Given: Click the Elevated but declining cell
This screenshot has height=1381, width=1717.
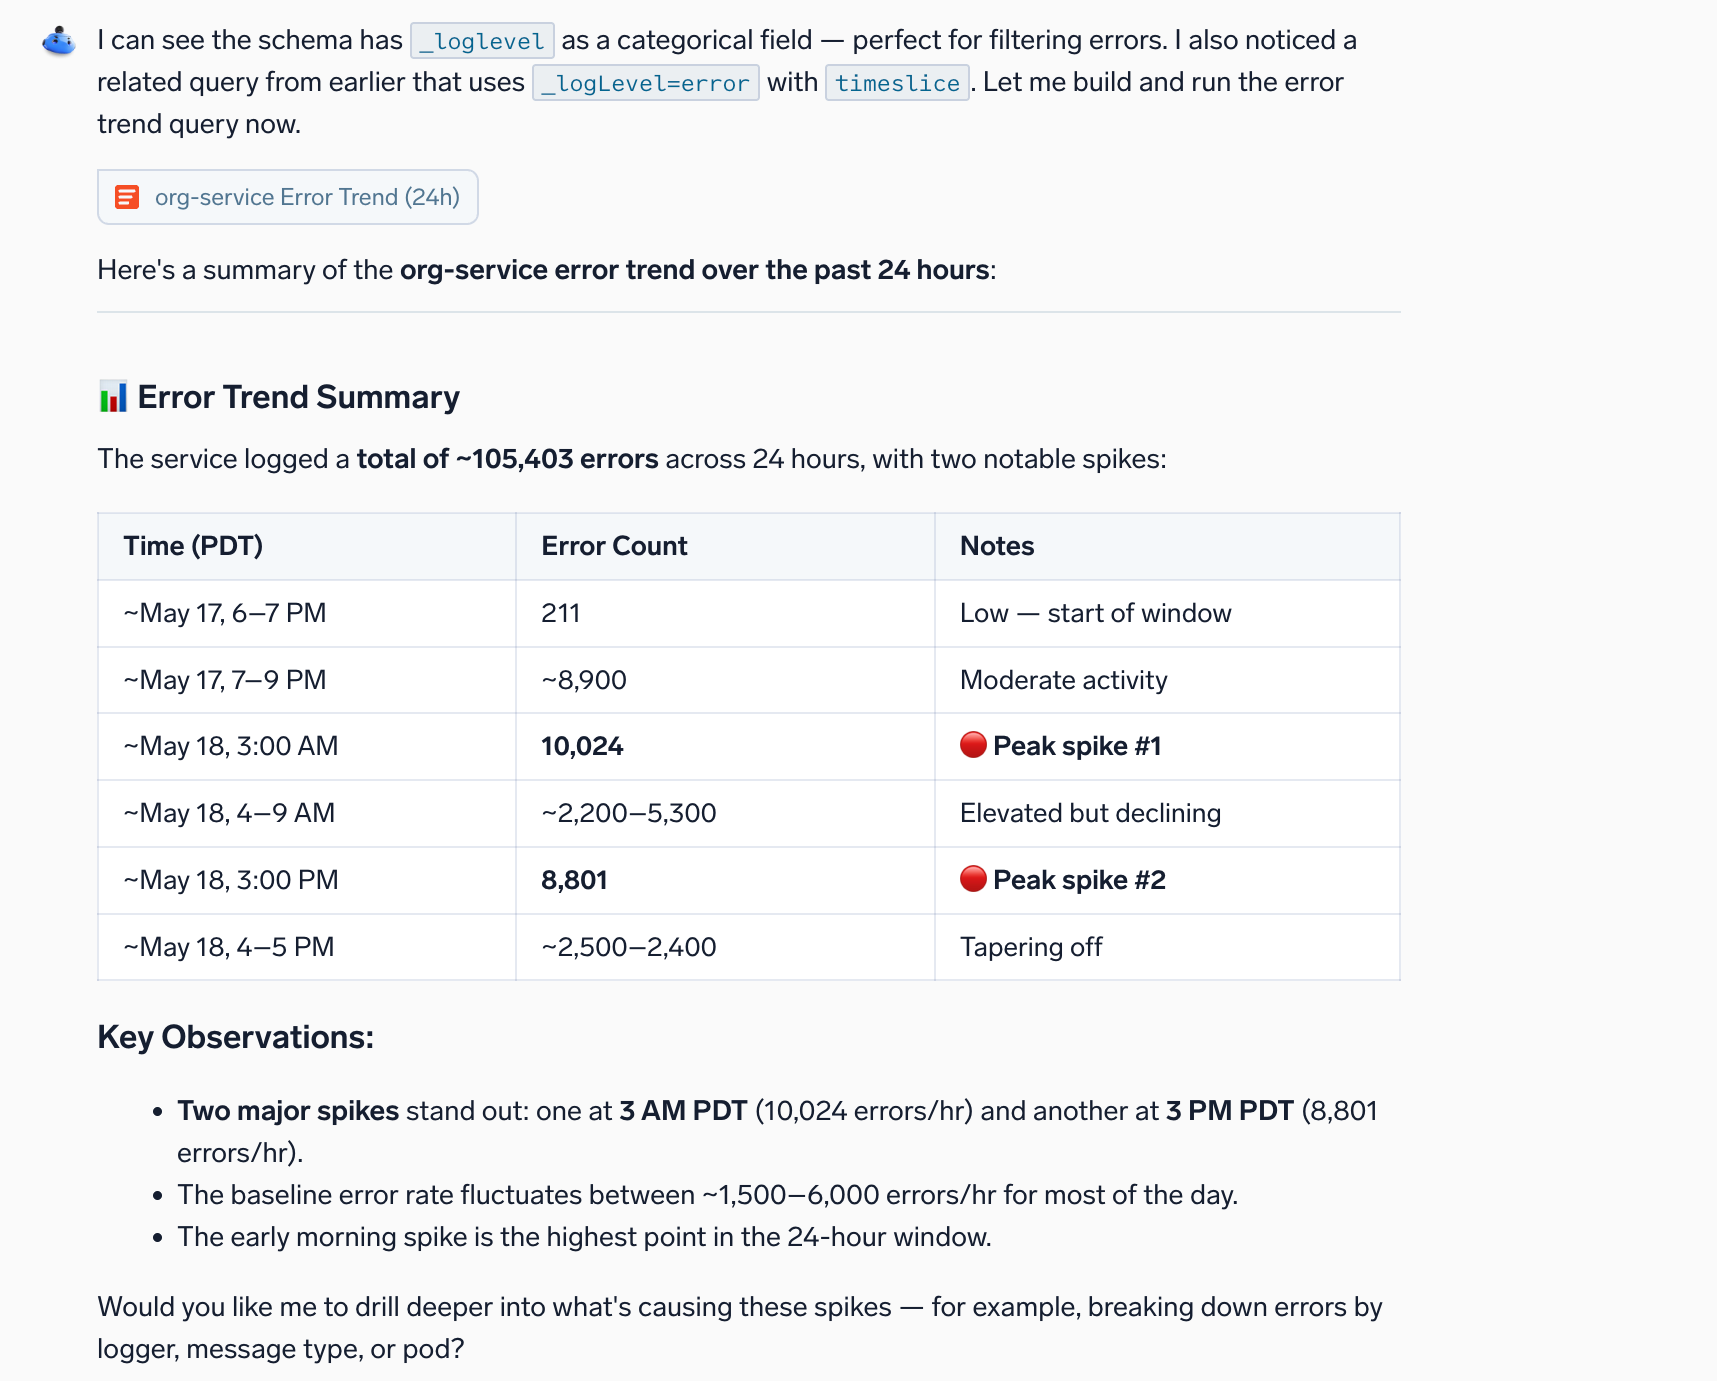Looking at the screenshot, I should [x=1167, y=813].
